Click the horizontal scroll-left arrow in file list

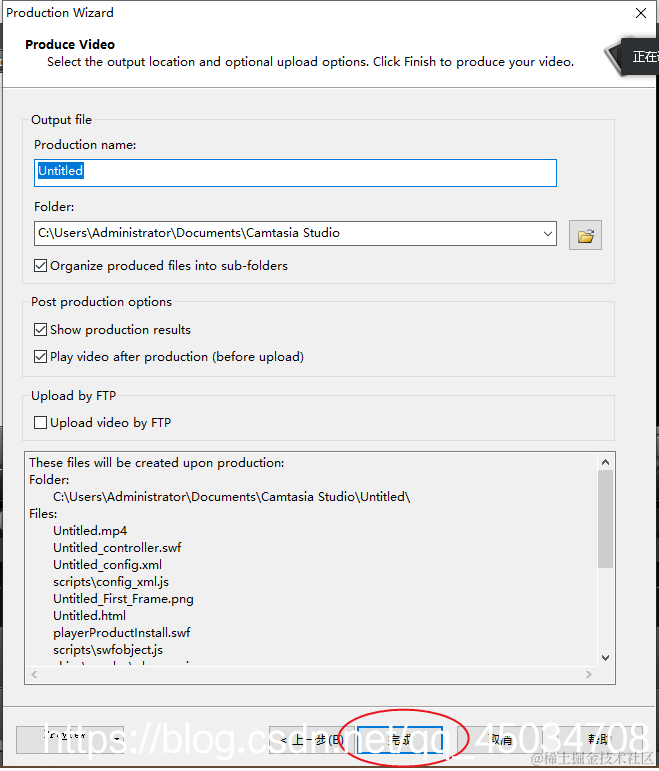click(34, 675)
